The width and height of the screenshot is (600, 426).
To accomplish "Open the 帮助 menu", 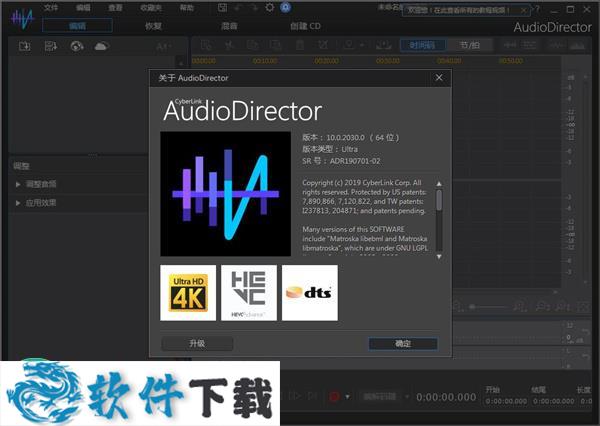I will [x=187, y=7].
